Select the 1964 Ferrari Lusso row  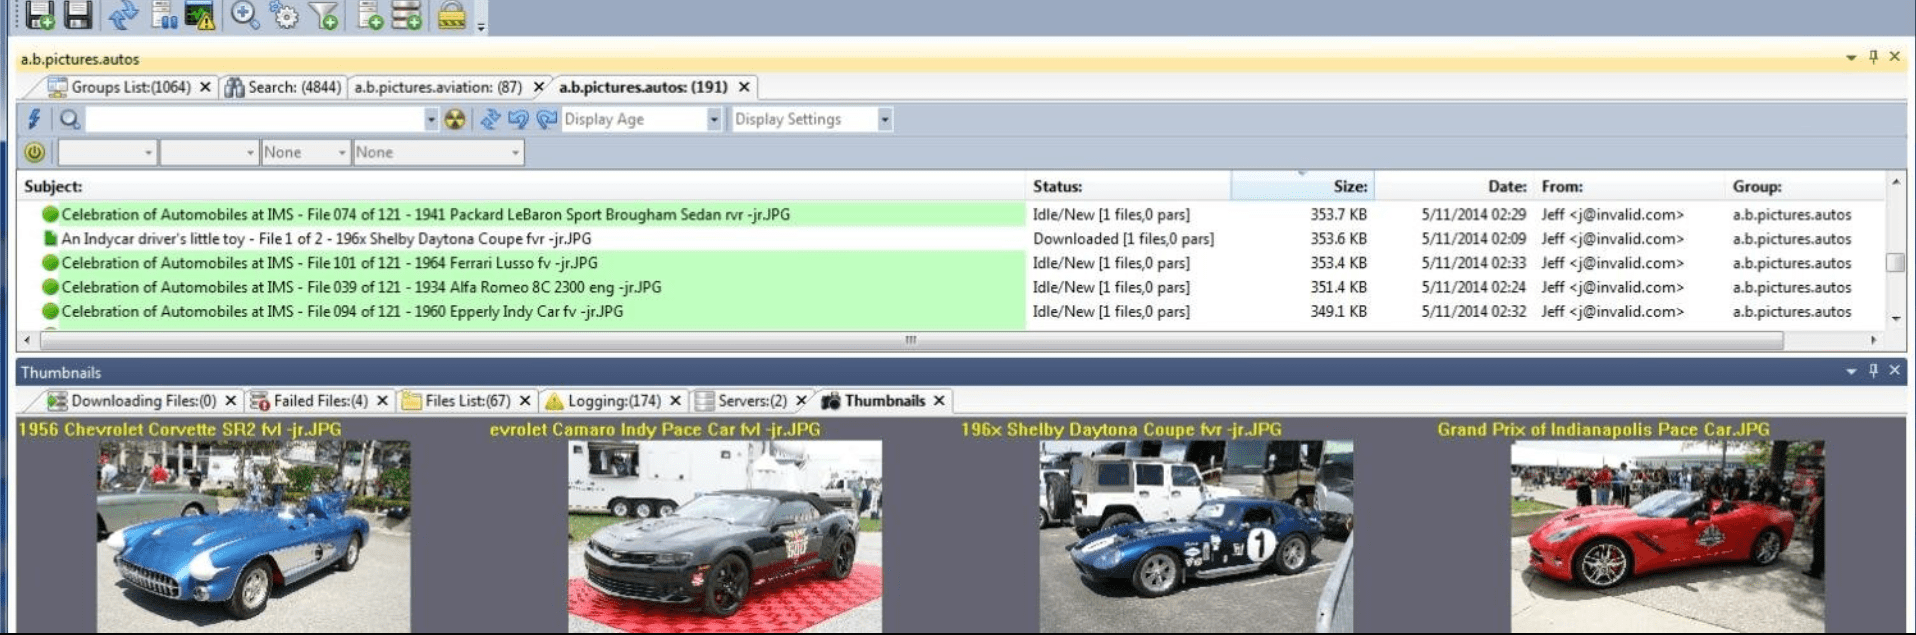coord(952,263)
